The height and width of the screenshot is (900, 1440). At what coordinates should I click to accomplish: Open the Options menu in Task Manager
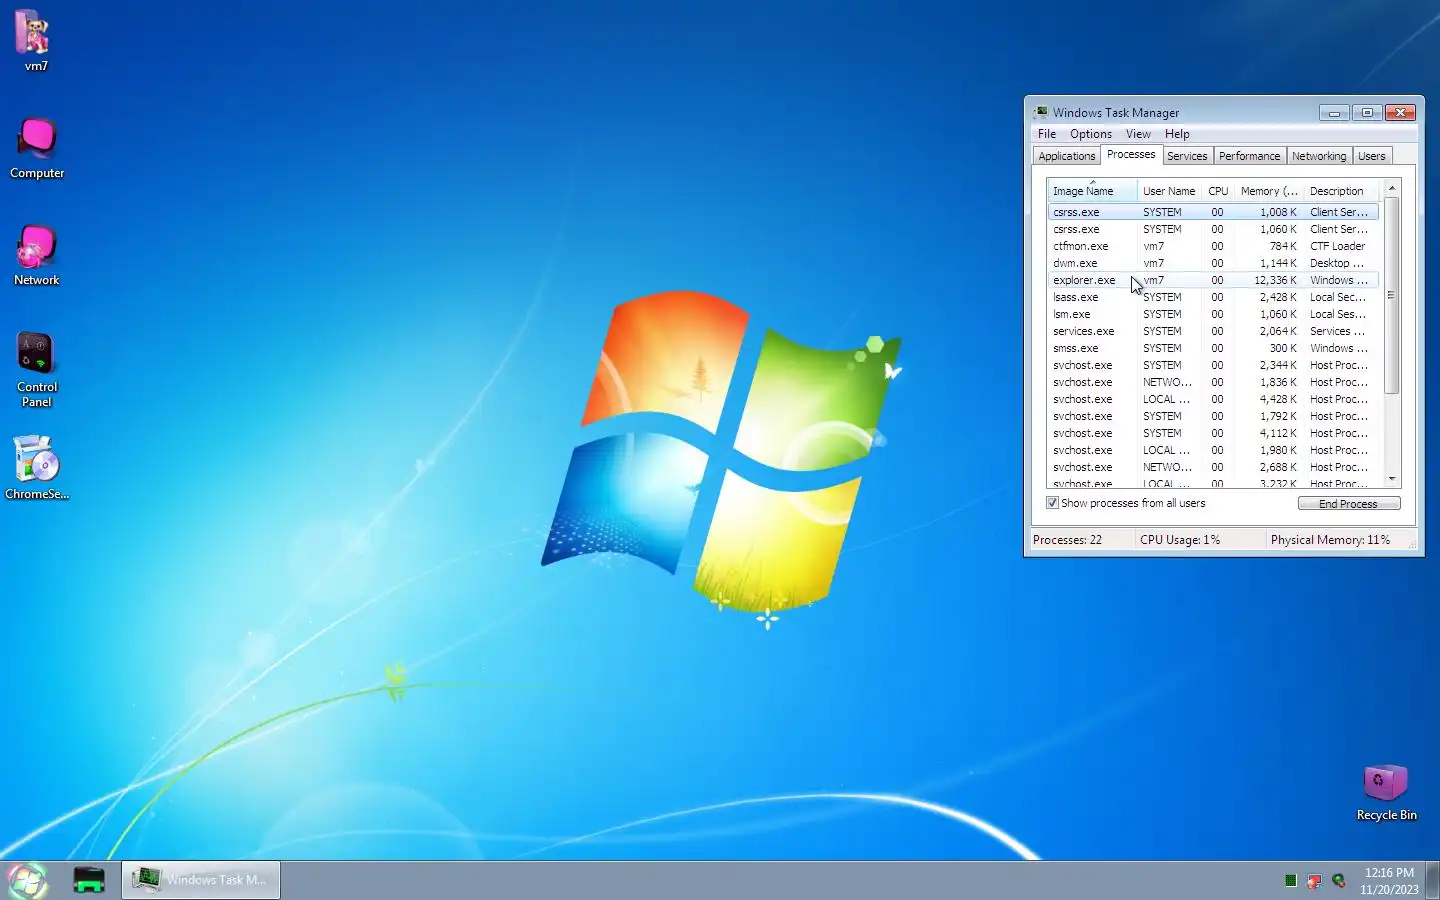point(1090,134)
